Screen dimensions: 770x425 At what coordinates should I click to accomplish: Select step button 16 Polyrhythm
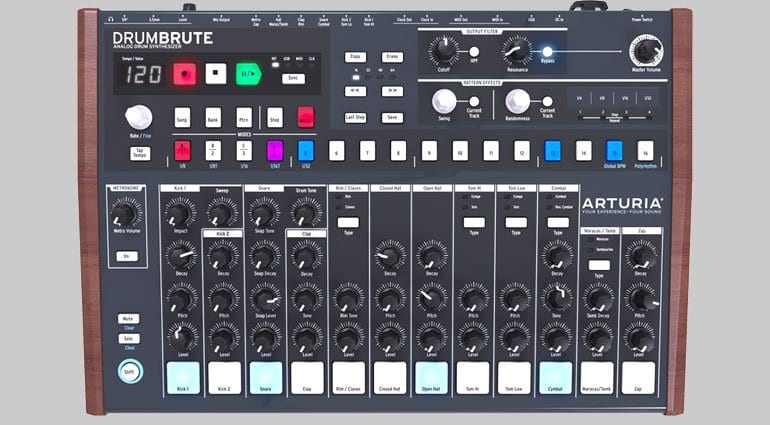(x=645, y=151)
